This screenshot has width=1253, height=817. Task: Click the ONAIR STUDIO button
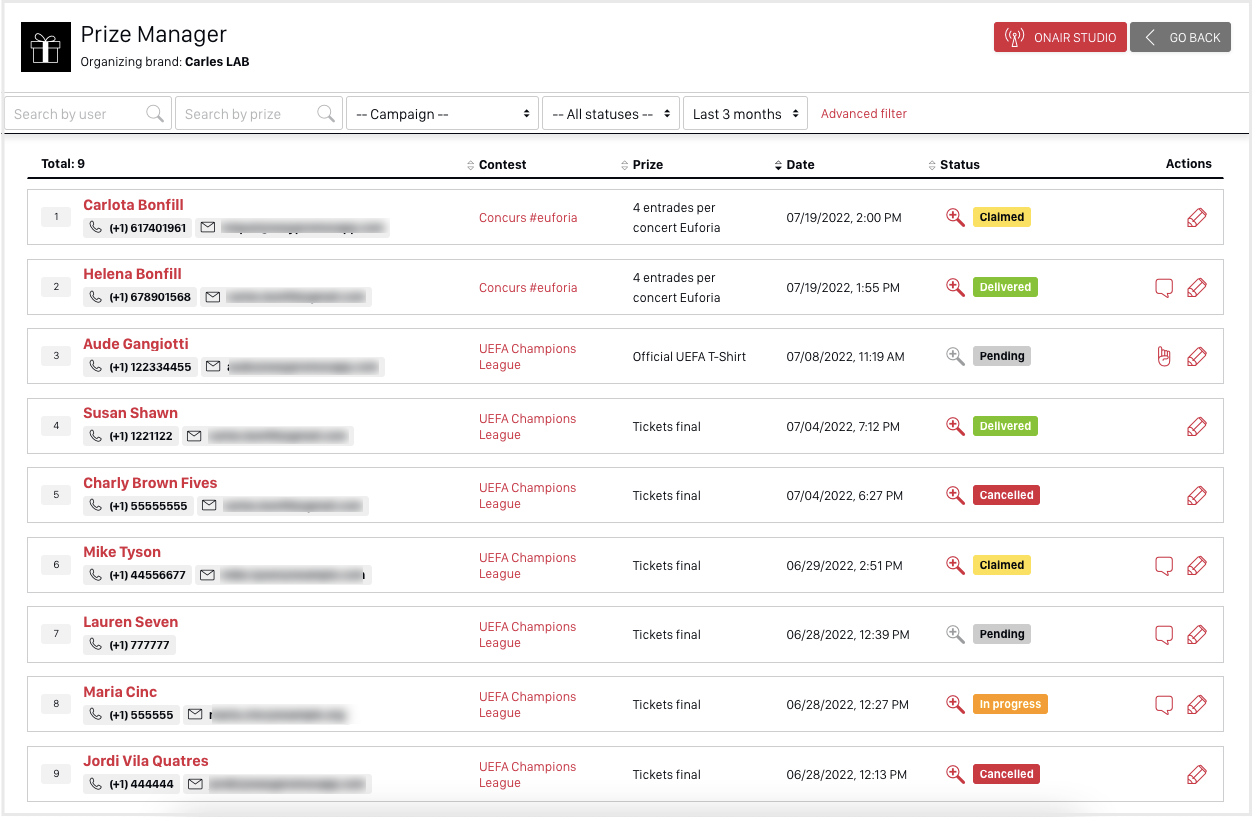(1060, 38)
